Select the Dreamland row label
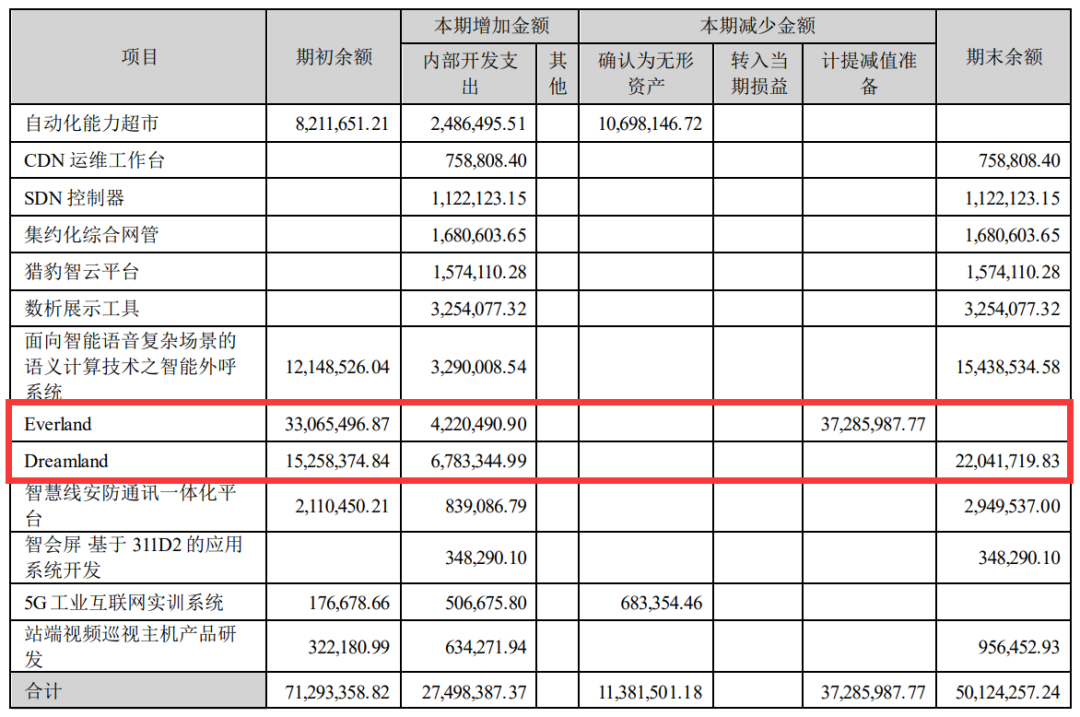Screen dimensions: 1080x717 coord(67,461)
